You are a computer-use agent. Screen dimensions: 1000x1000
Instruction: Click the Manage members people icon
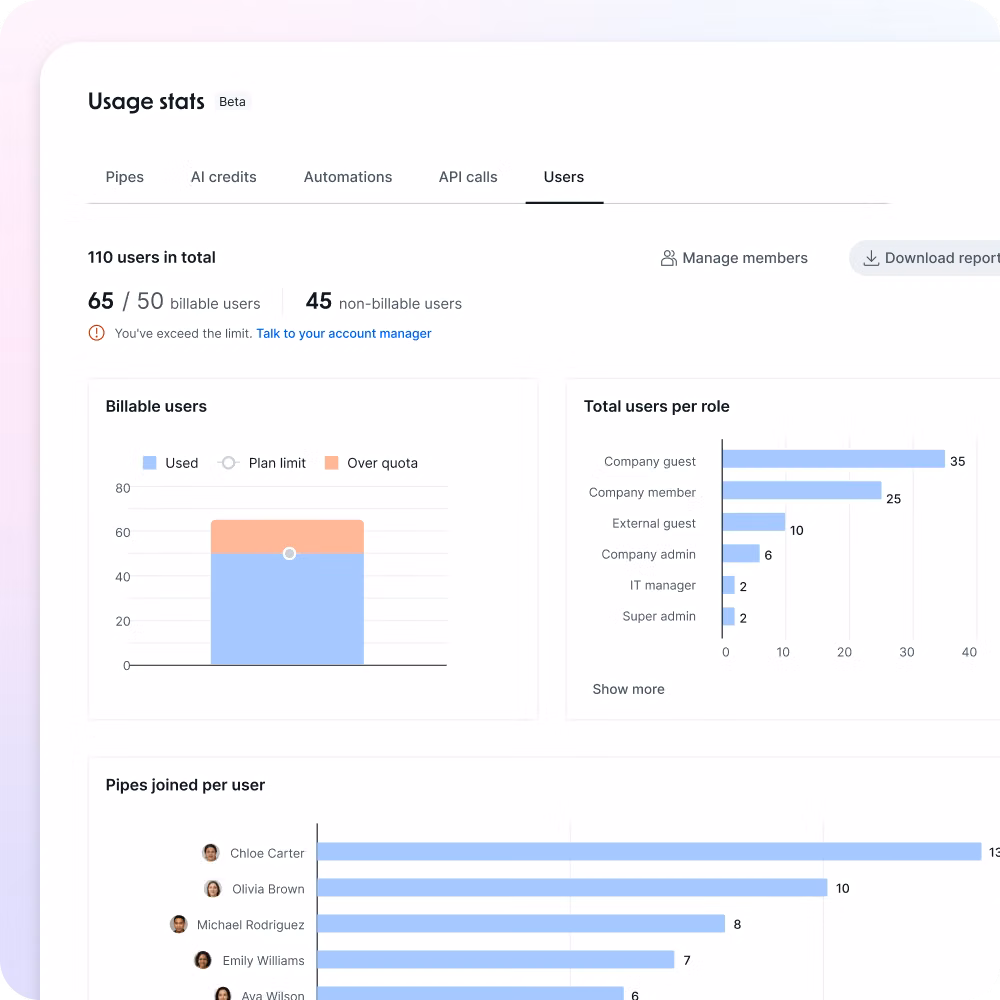tap(669, 258)
